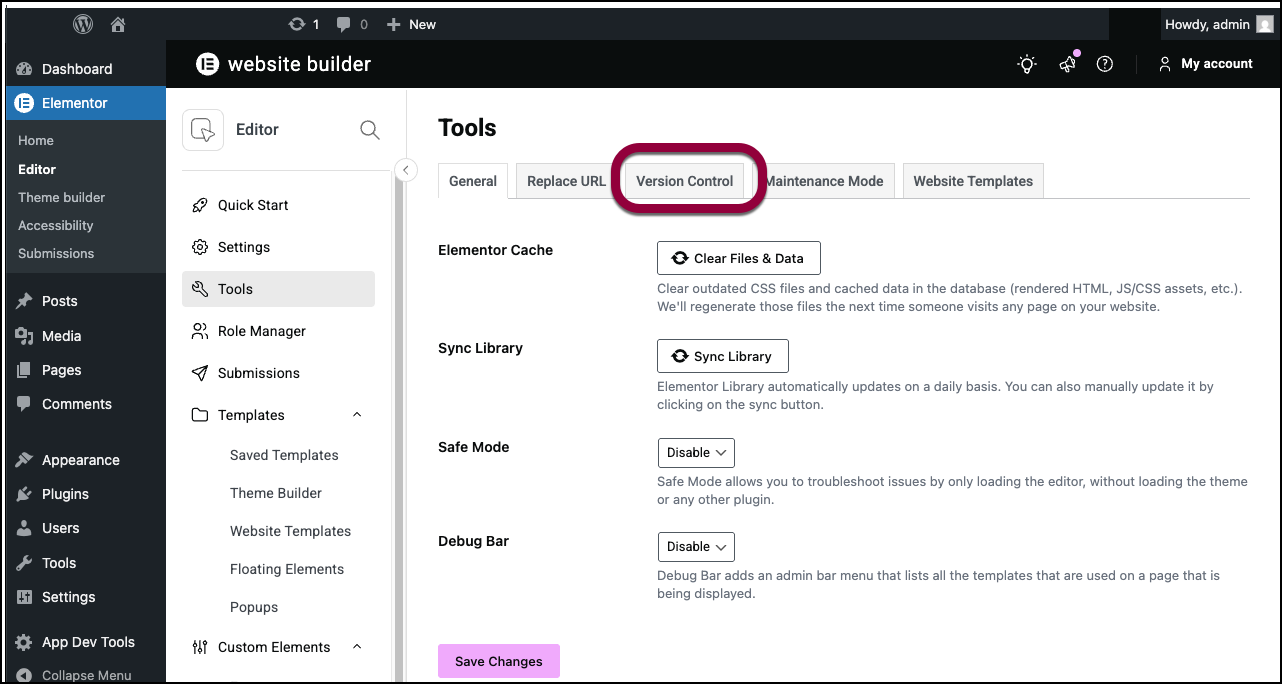Open Users in WordPress menu
Screen dimensions: 1282x684
point(85,528)
